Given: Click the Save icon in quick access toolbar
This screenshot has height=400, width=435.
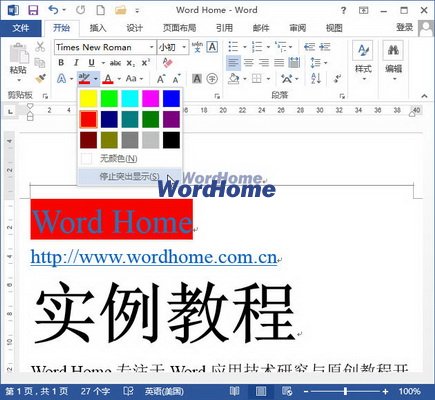Looking at the screenshot, I should click(x=33, y=10).
